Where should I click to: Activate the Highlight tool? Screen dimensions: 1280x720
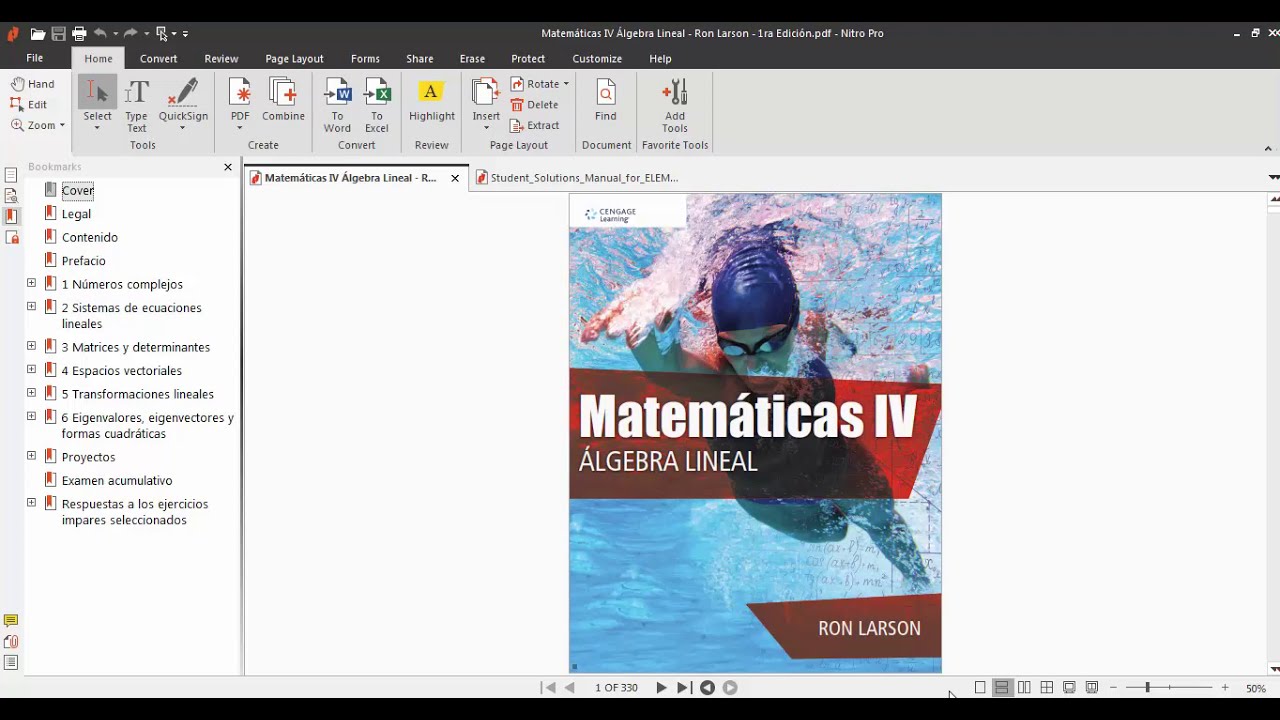[x=432, y=100]
